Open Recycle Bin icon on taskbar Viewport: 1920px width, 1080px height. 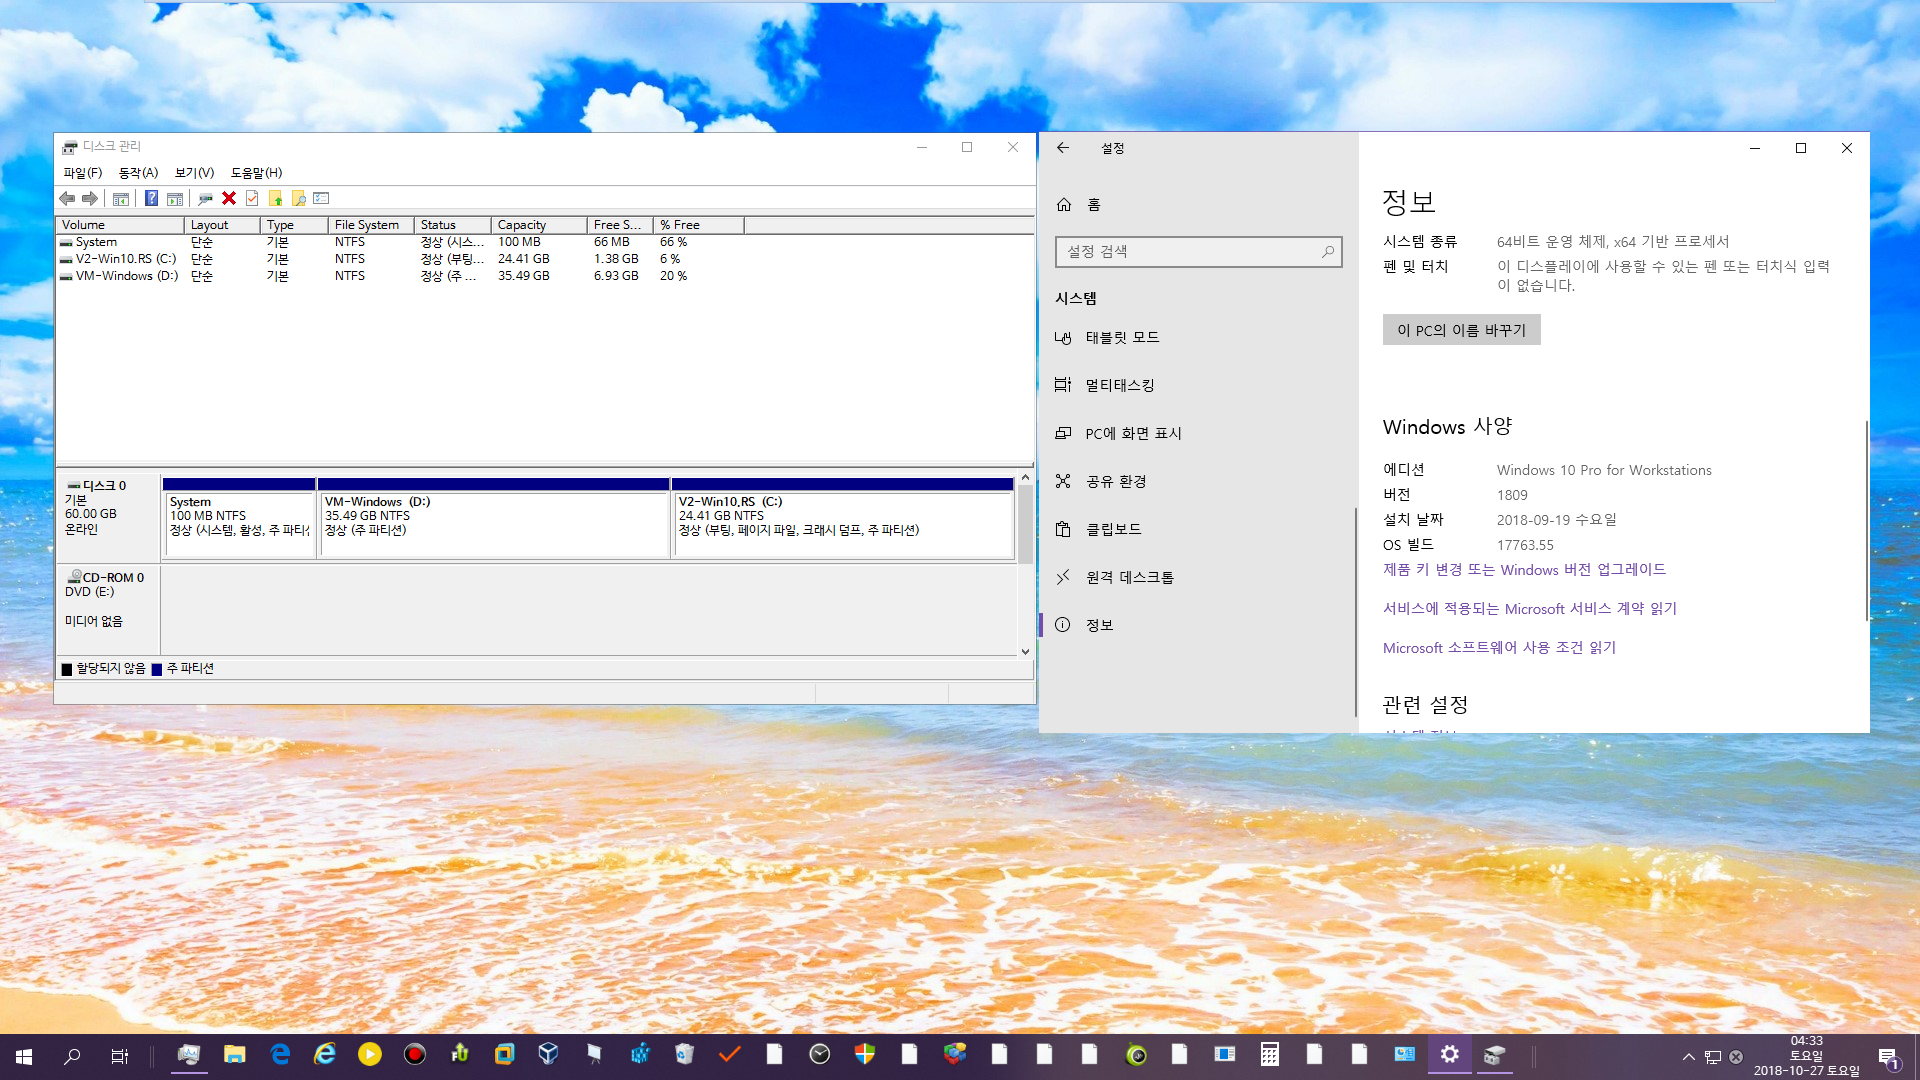(684, 1054)
